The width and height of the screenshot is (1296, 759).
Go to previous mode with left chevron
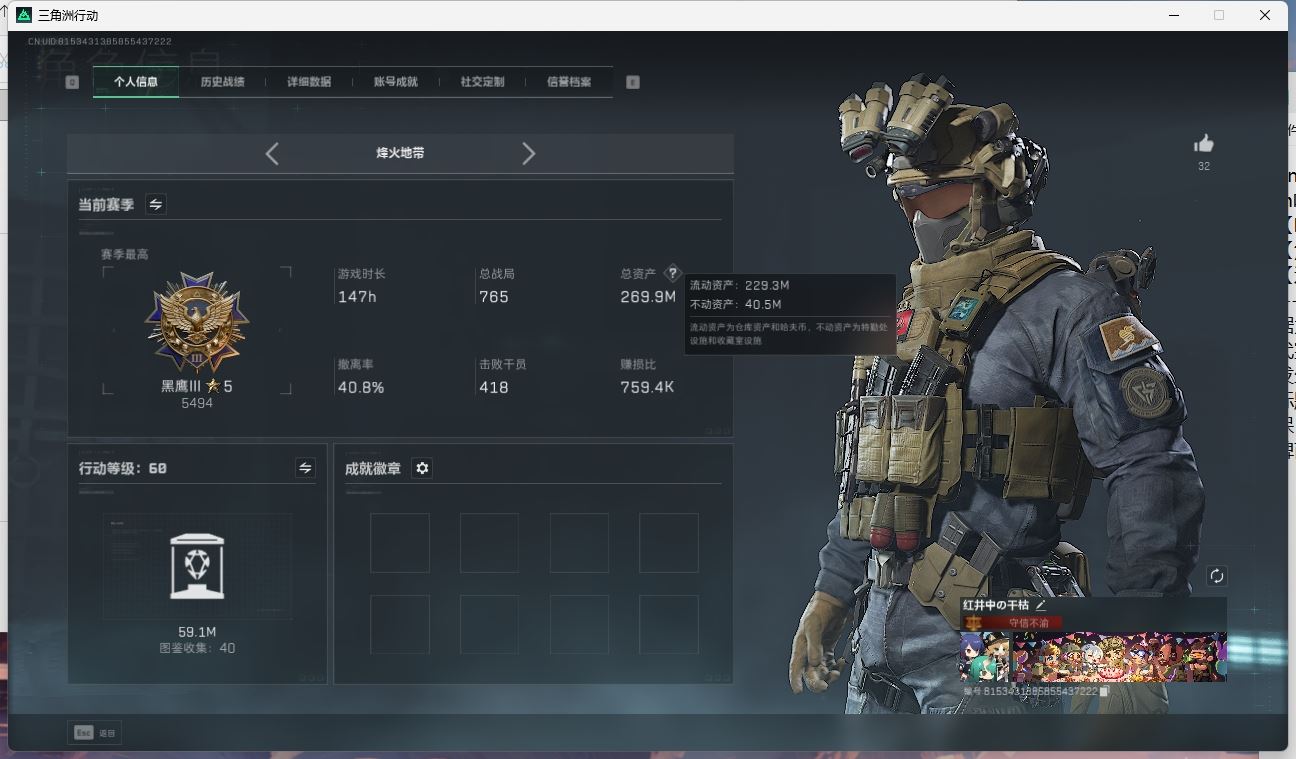[272, 153]
